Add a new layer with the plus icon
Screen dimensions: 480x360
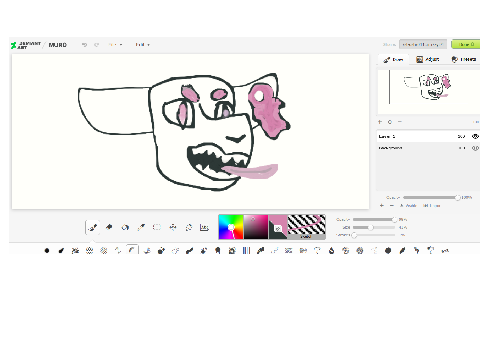tap(382, 206)
